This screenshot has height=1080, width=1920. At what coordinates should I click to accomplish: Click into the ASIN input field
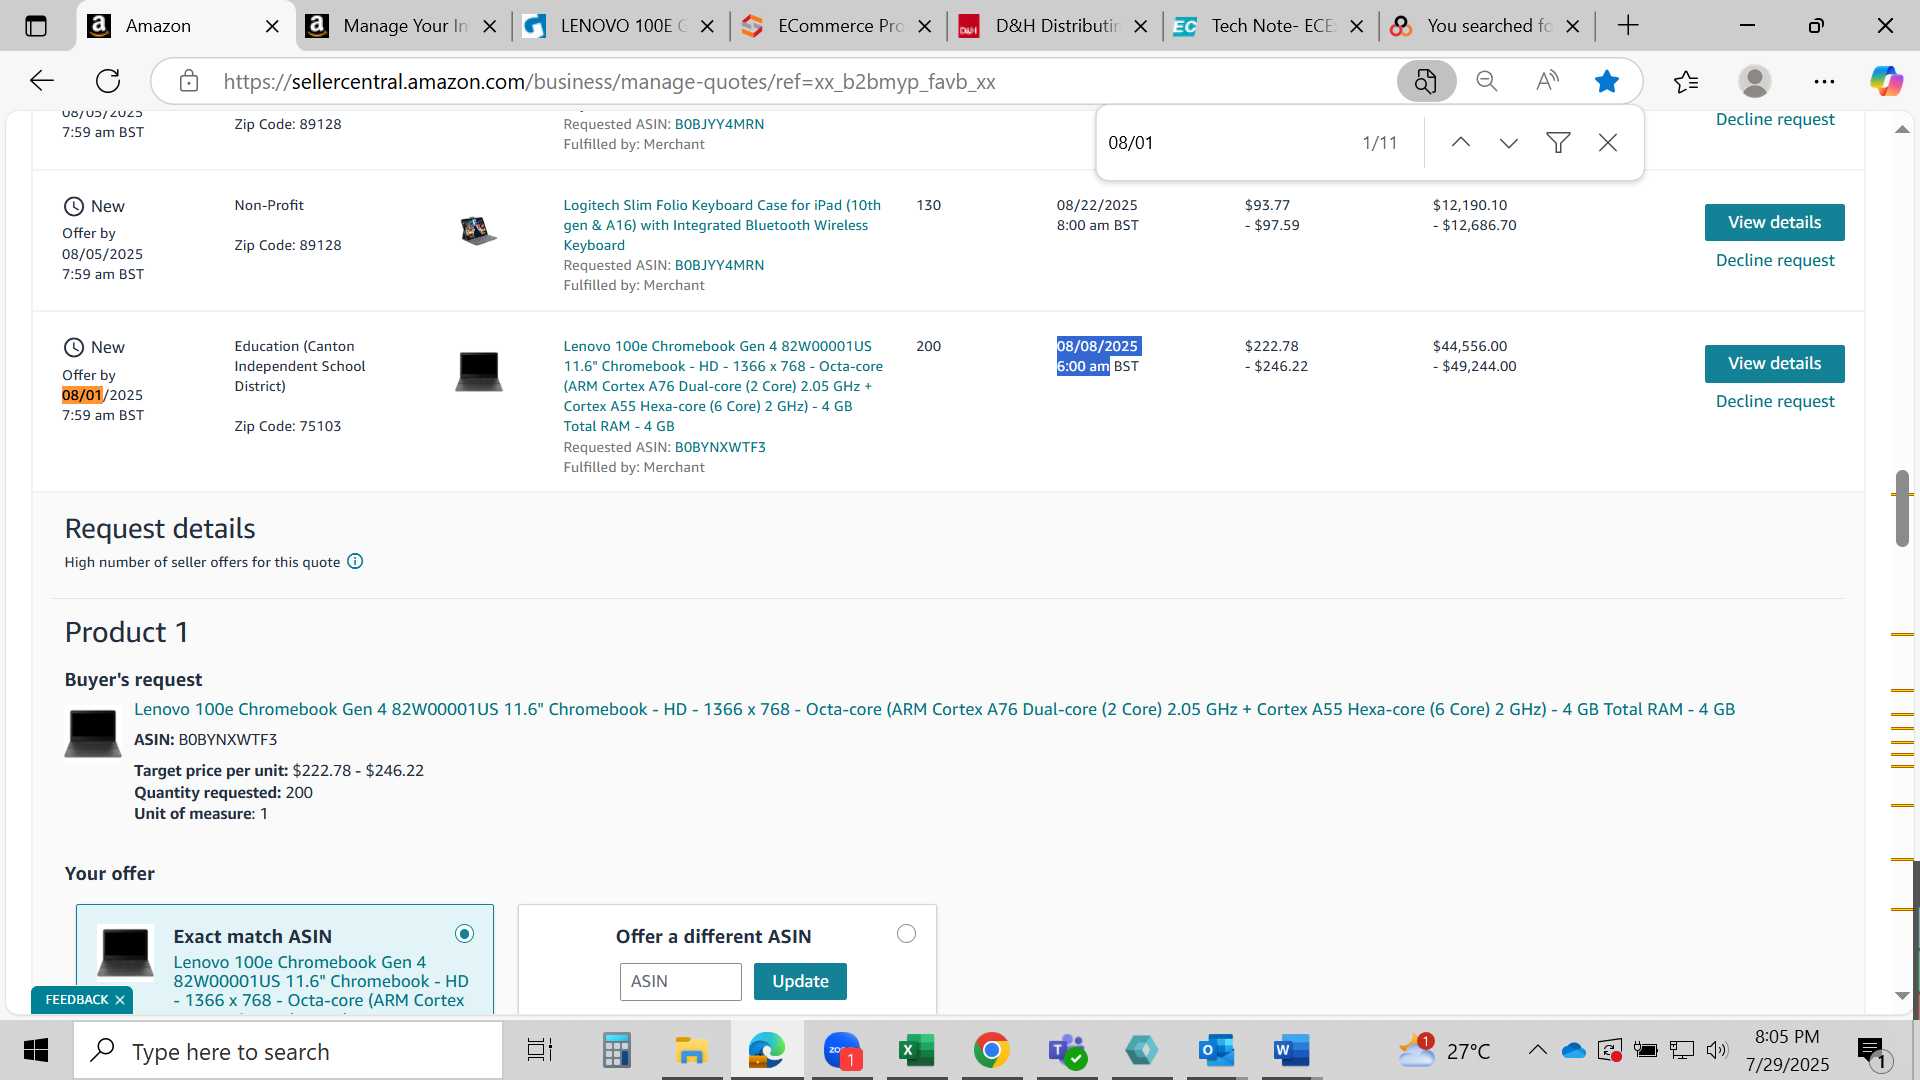pyautogui.click(x=680, y=981)
